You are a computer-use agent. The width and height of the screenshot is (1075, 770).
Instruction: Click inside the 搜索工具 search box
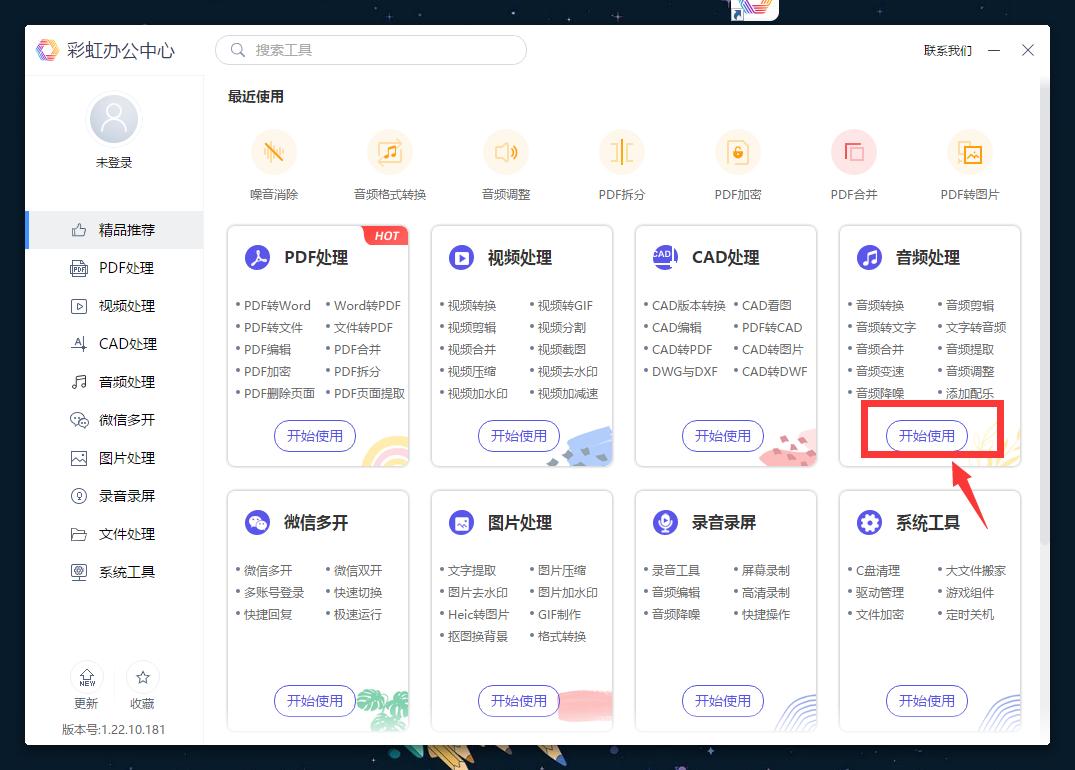(370, 49)
